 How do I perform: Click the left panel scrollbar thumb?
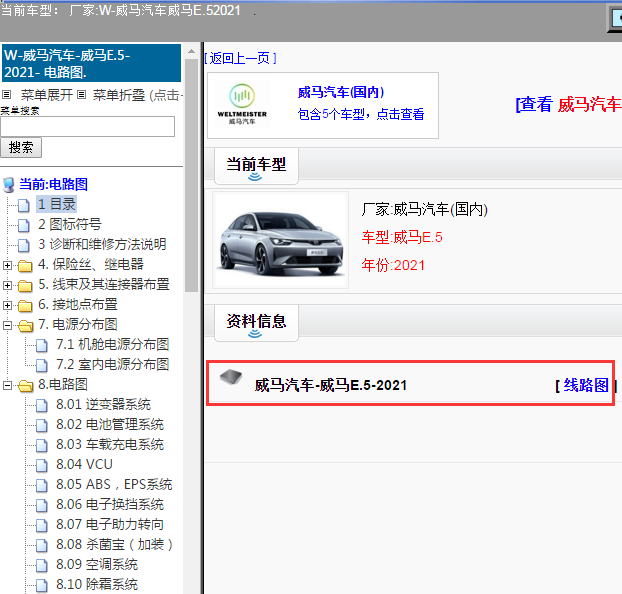click(192, 175)
